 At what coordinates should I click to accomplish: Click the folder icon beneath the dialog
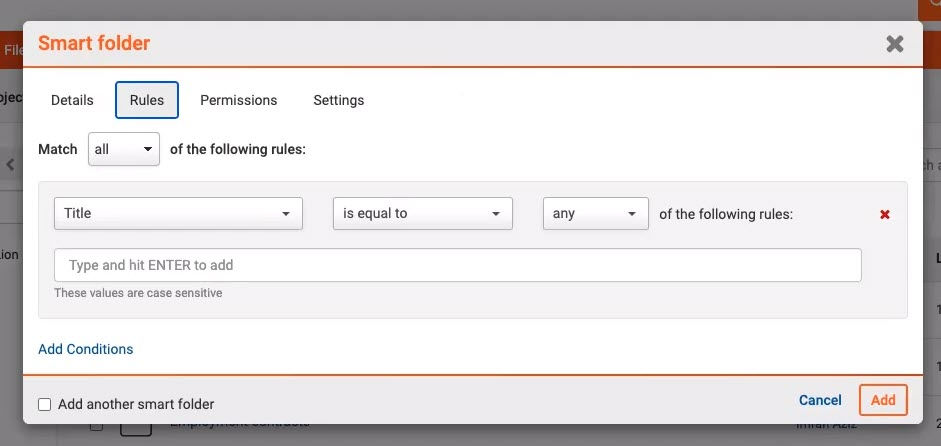[x=136, y=431]
